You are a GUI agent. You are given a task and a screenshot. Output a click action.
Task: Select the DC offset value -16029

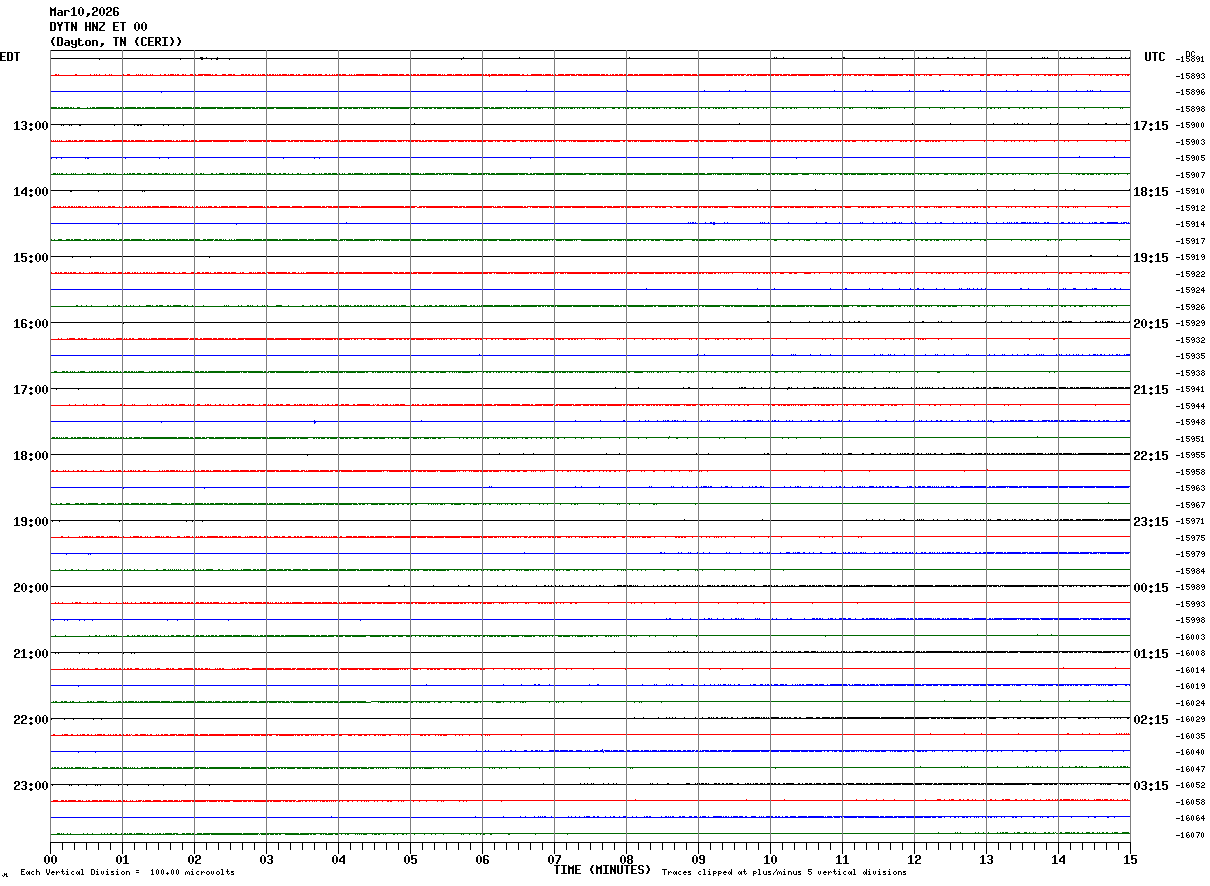tap(1191, 720)
